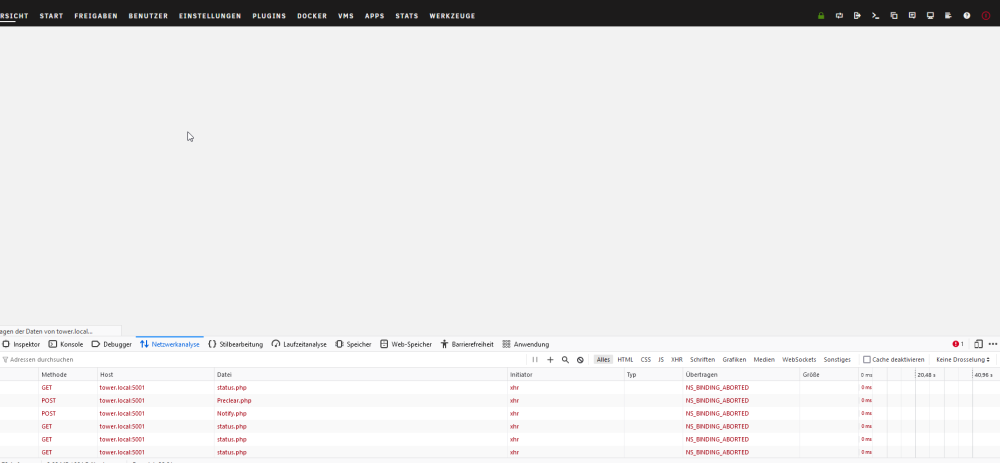Click the green lock icon in Unraid header
1000x463 pixels.
[821, 16]
